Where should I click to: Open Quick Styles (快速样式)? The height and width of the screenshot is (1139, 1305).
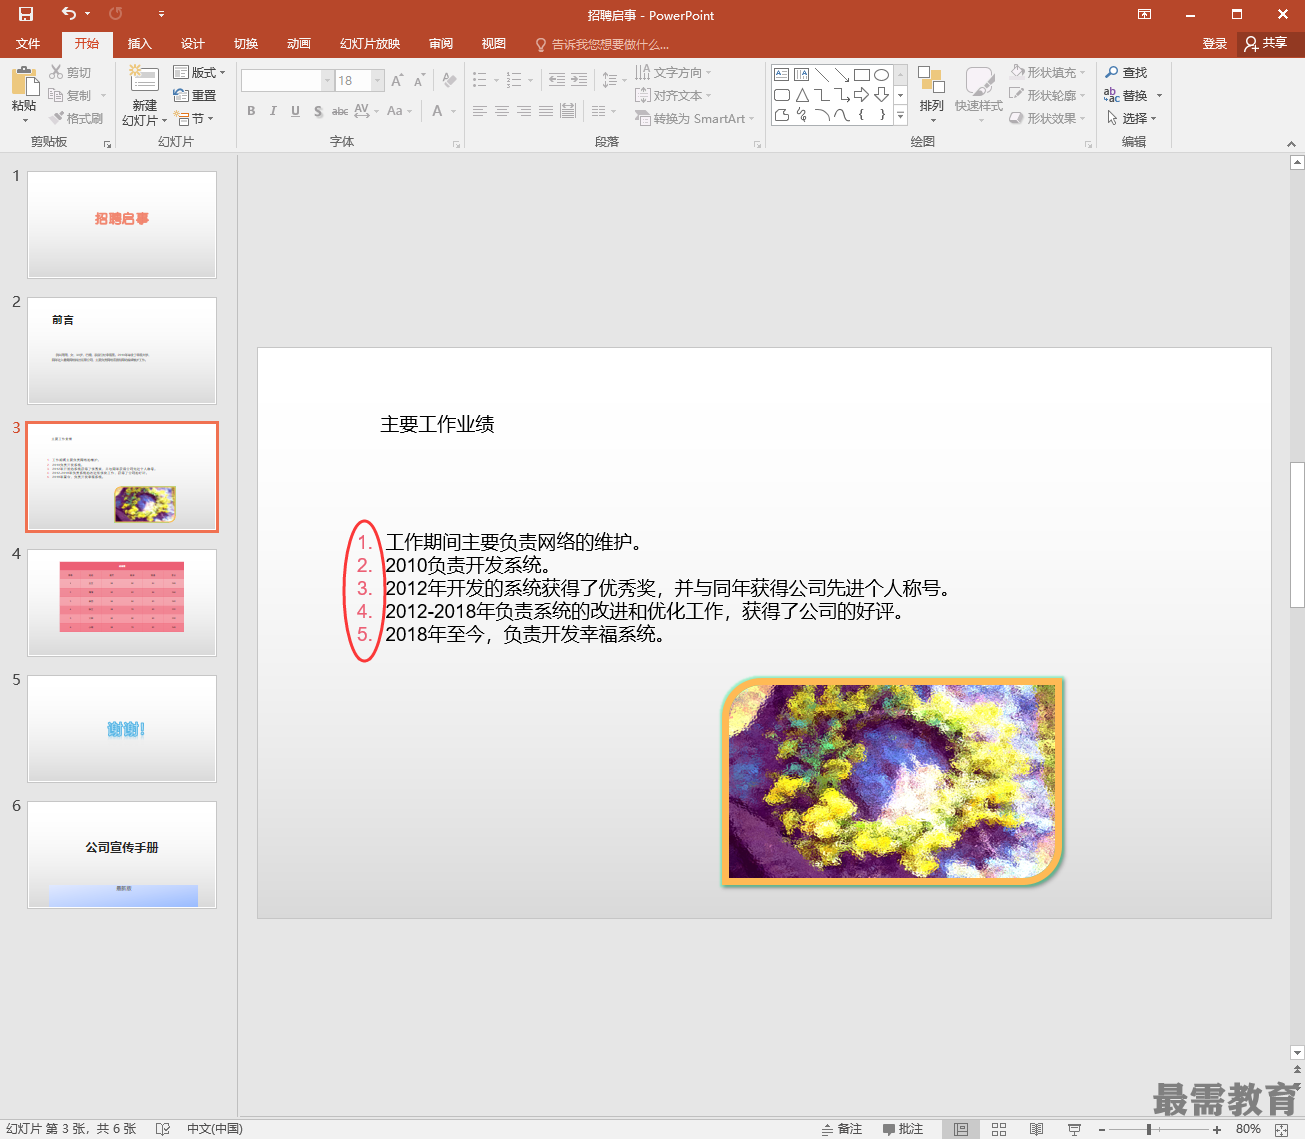(978, 96)
